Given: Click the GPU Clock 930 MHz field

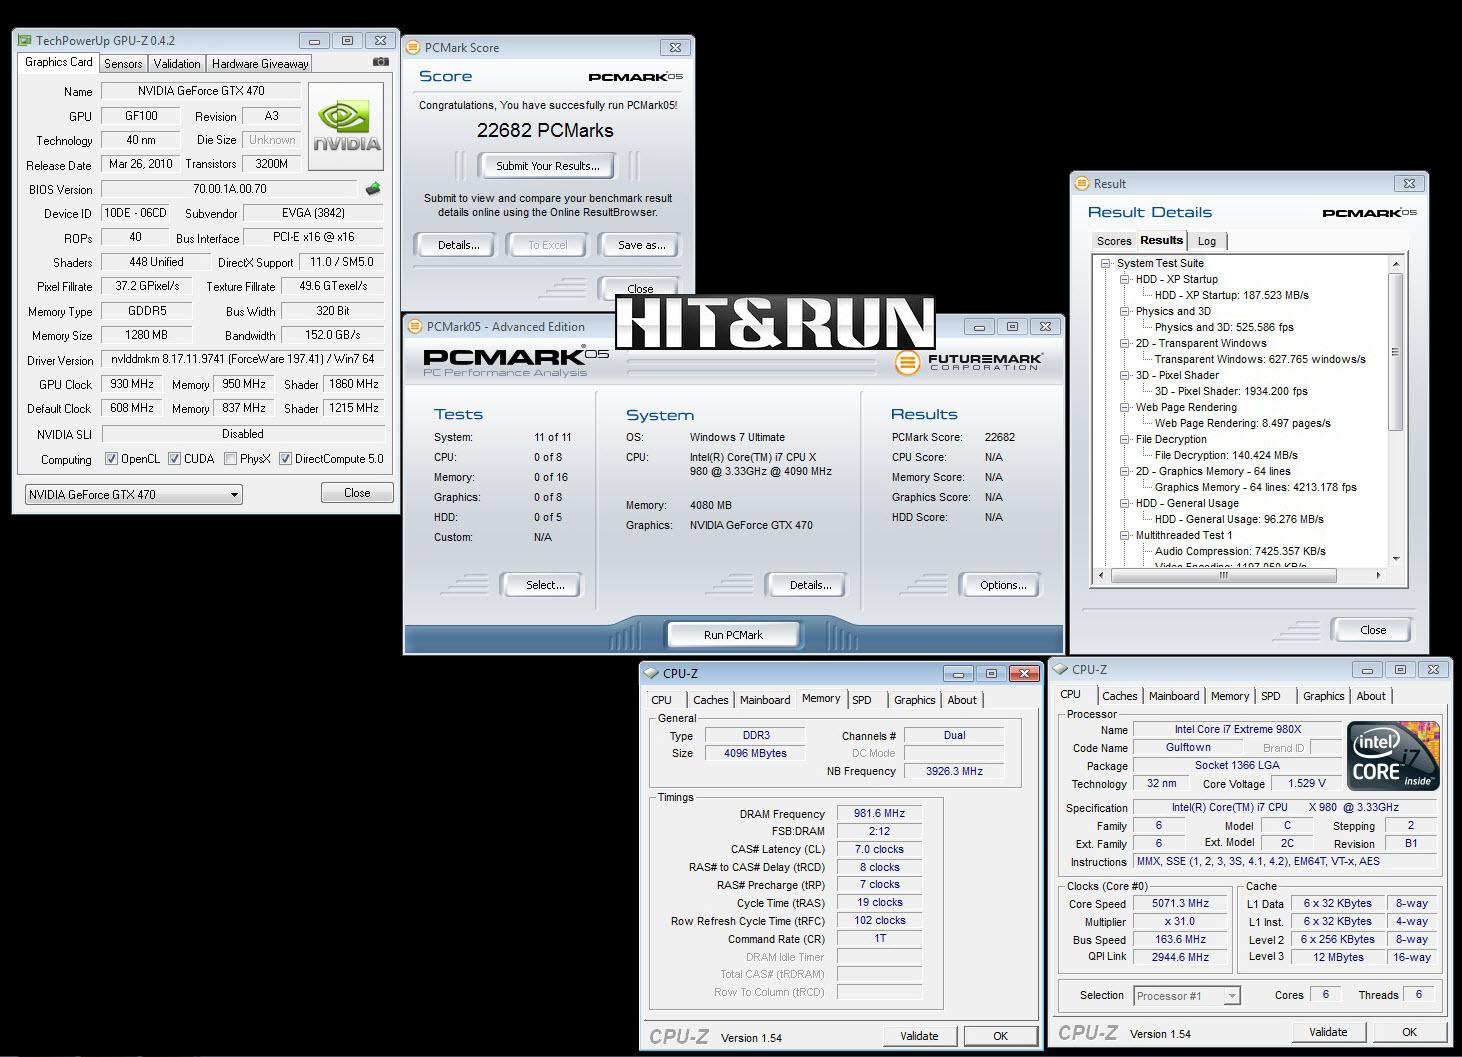Looking at the screenshot, I should tap(132, 384).
